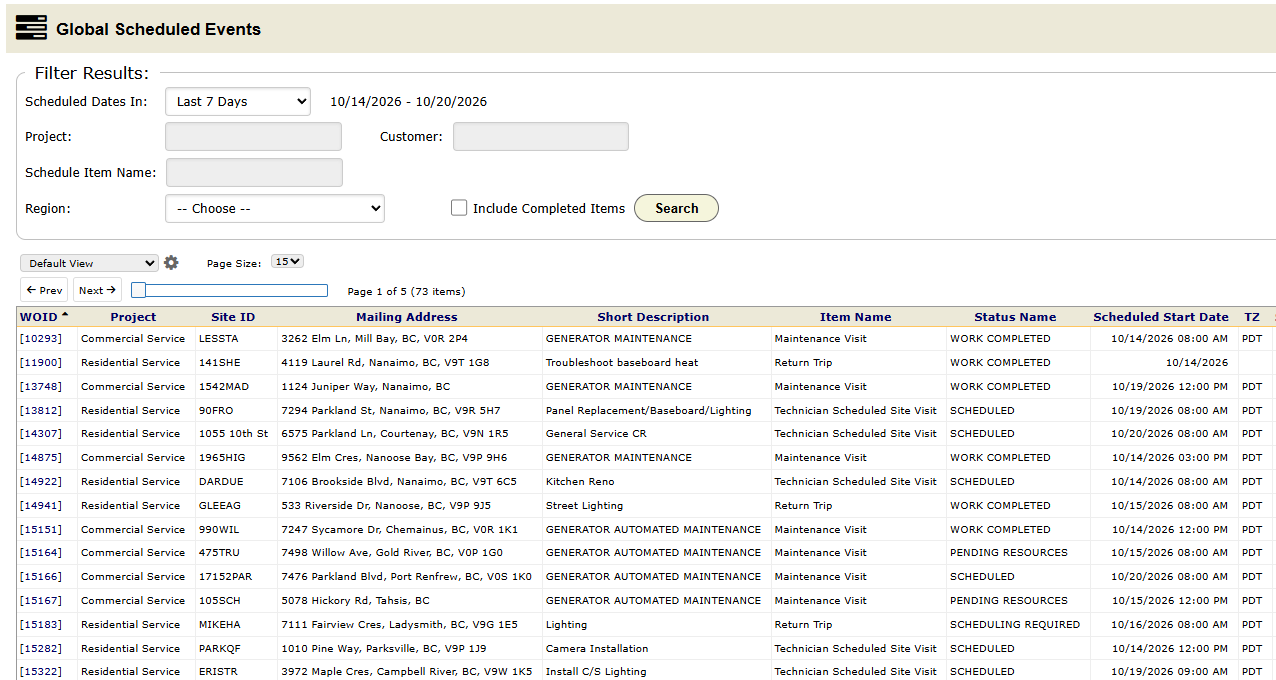Open work order [15151]
The image size is (1276, 680).
coord(40,529)
